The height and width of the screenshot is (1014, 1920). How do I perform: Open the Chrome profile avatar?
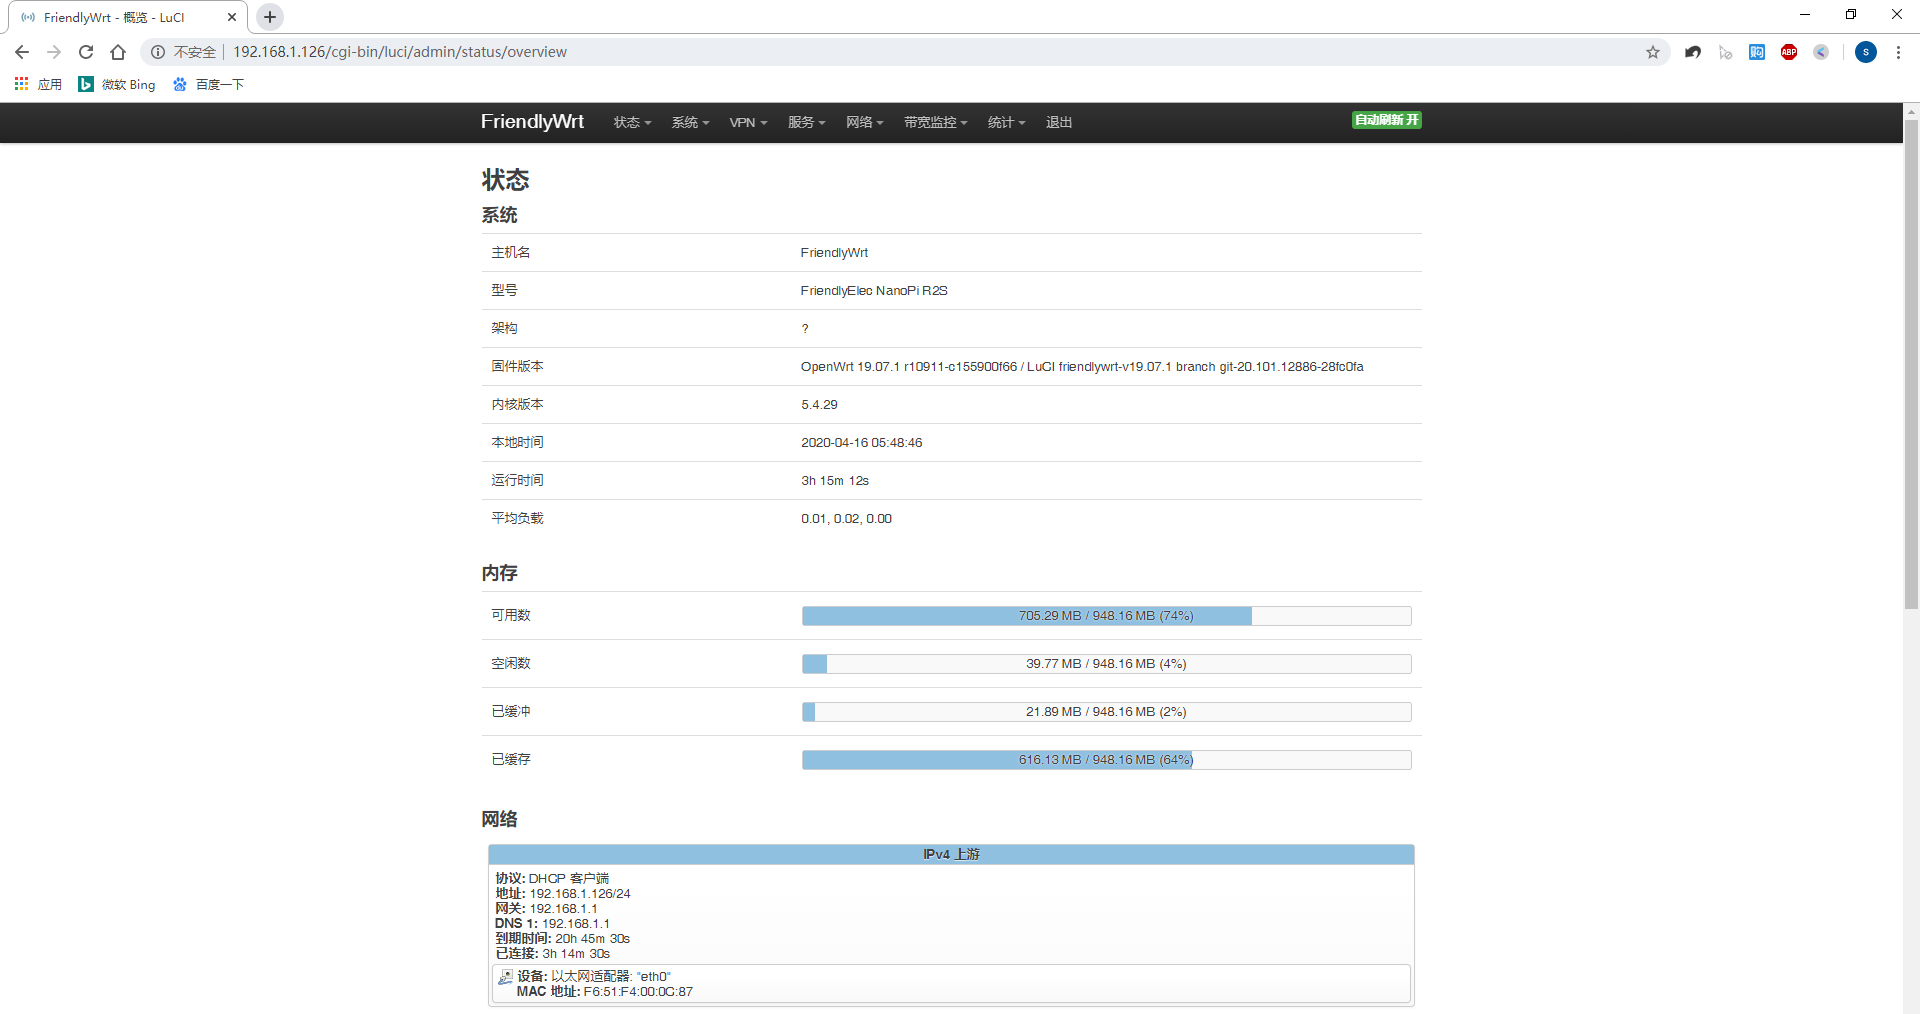click(x=1866, y=52)
